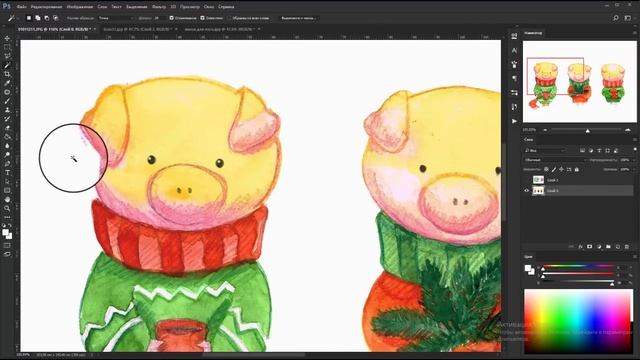Open the Фильтр menu
The height and width of the screenshot is (360, 640).
coord(159,7)
